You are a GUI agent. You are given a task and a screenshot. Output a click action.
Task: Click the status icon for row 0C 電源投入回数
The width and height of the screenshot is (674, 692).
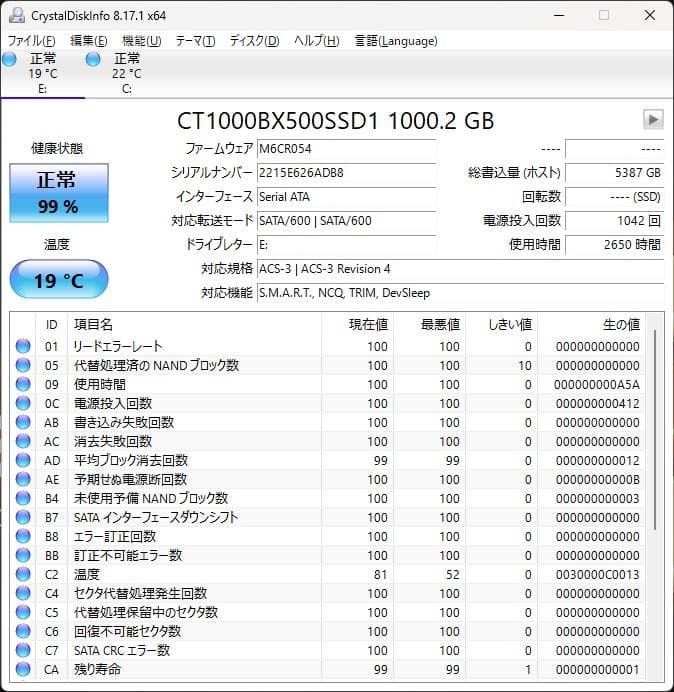[x=23, y=403]
